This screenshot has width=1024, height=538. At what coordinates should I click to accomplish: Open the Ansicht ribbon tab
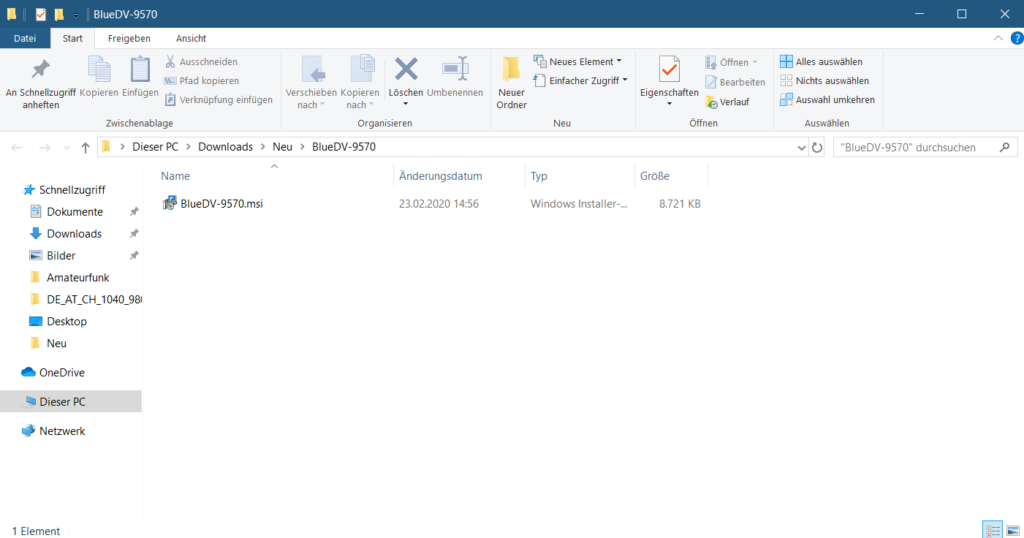coord(191,39)
